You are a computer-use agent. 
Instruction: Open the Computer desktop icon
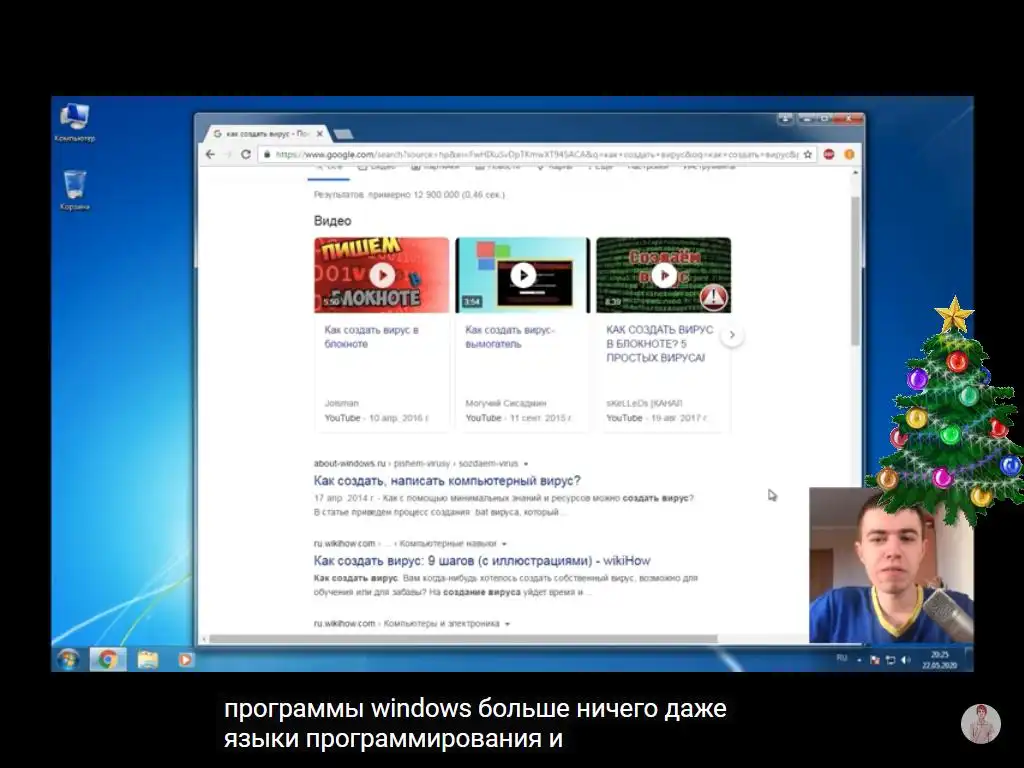(x=74, y=121)
